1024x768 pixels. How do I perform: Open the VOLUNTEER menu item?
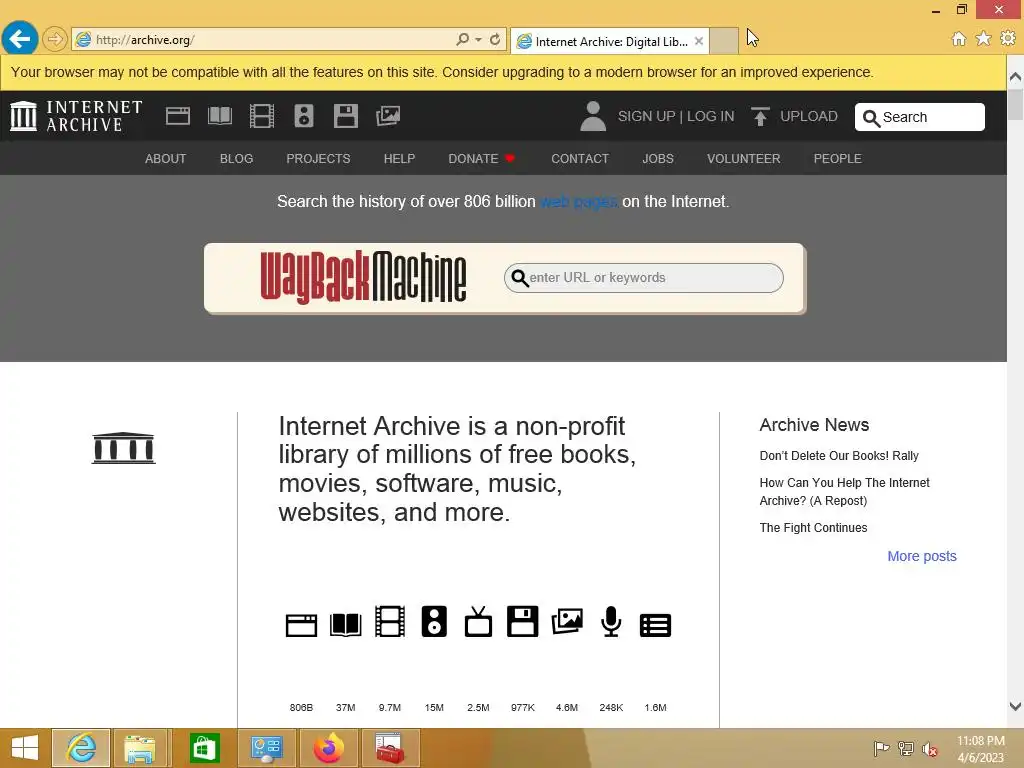(x=743, y=159)
